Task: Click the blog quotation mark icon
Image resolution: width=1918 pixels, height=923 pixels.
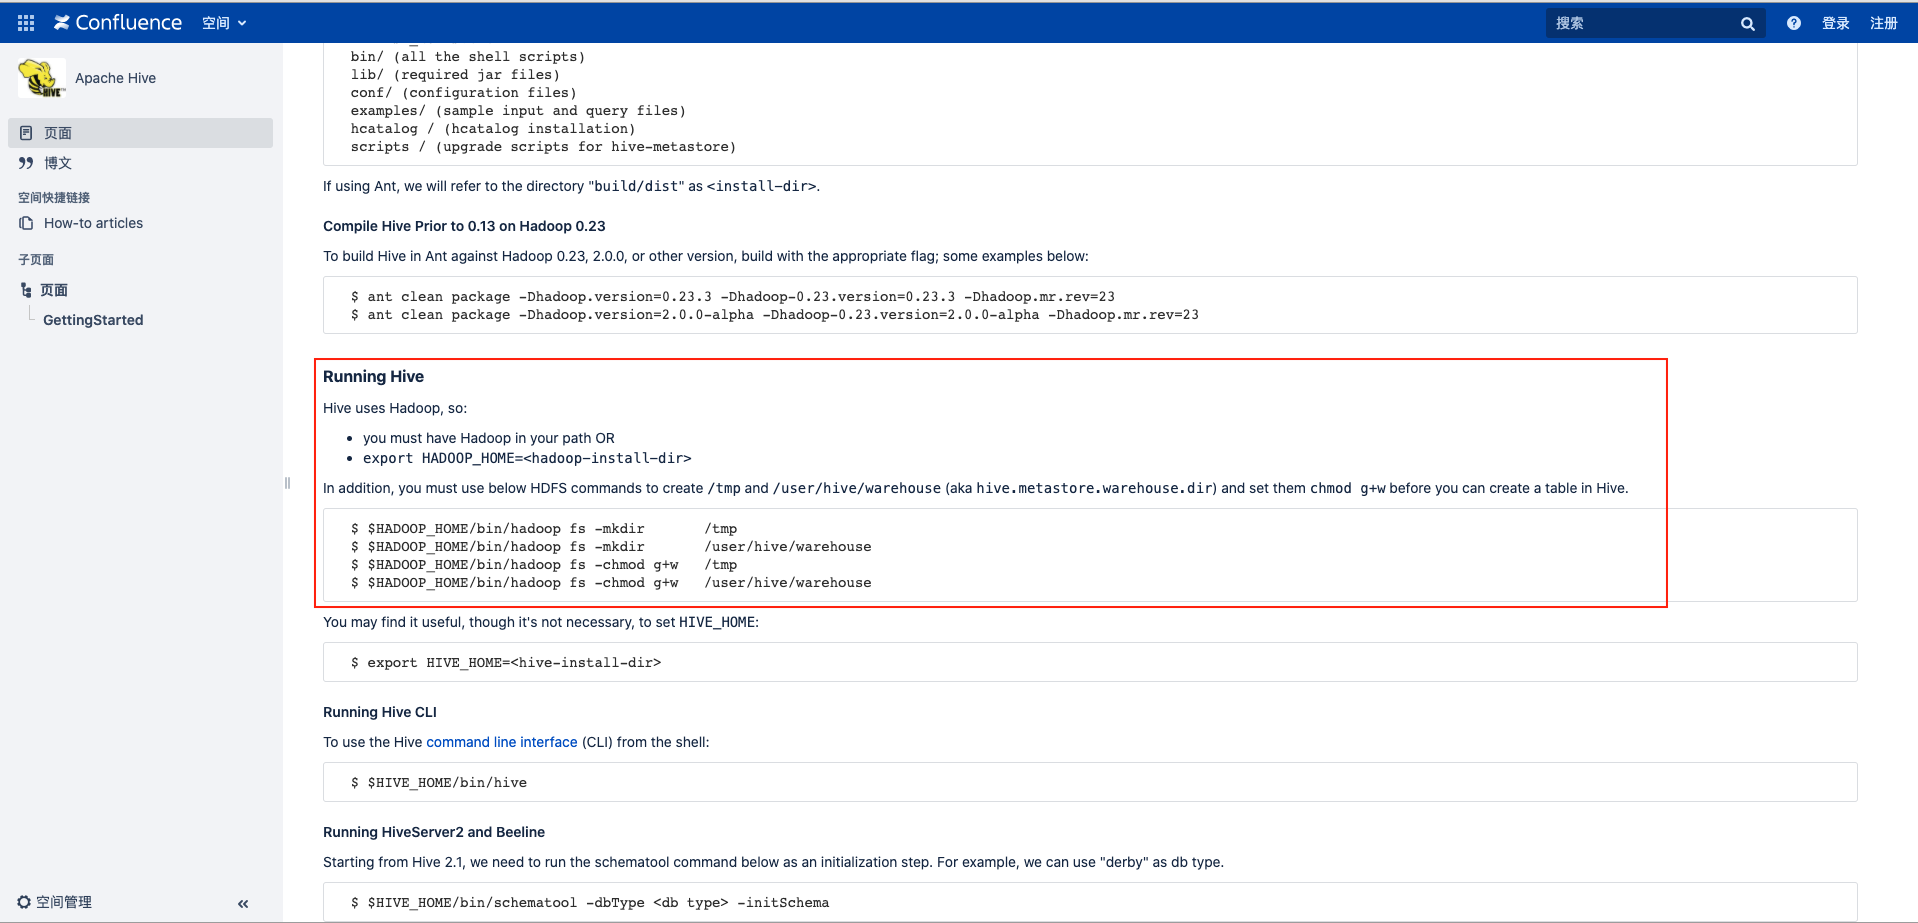Action: click(x=26, y=163)
